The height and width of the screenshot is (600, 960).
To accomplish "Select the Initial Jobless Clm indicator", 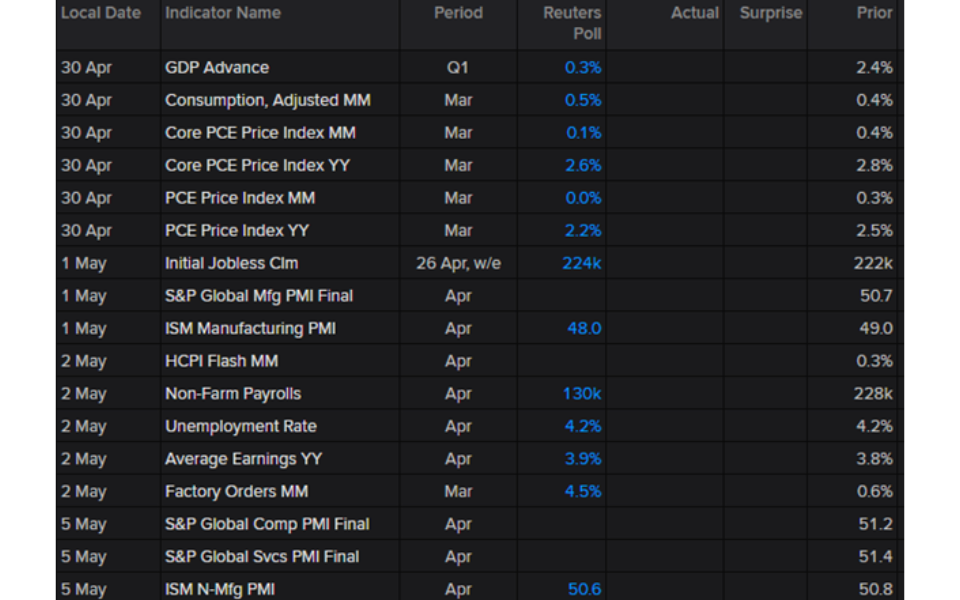I will point(231,263).
